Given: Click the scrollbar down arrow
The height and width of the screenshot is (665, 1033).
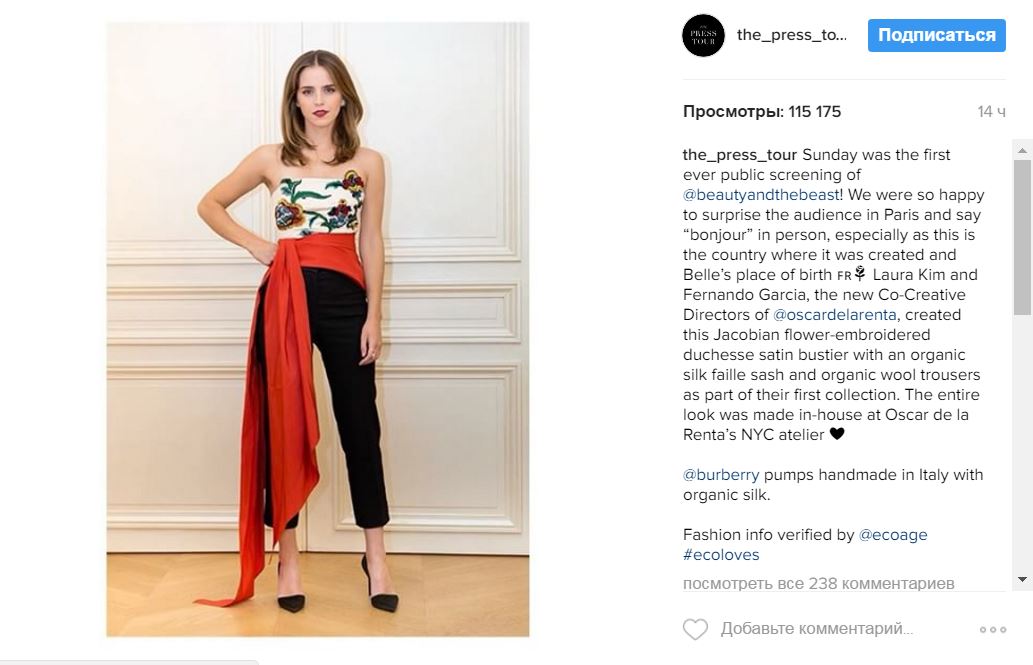Looking at the screenshot, I should pyautogui.click(x=1022, y=579).
